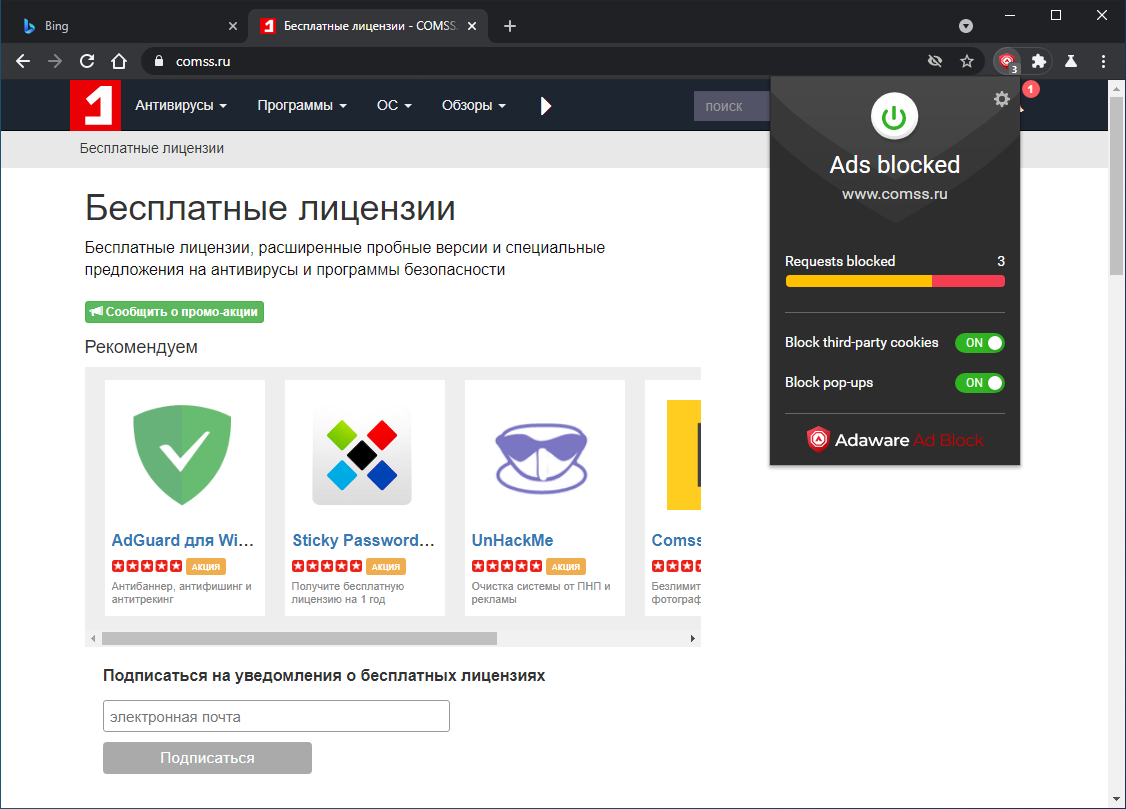Expand the ОС menu

pyautogui.click(x=394, y=106)
